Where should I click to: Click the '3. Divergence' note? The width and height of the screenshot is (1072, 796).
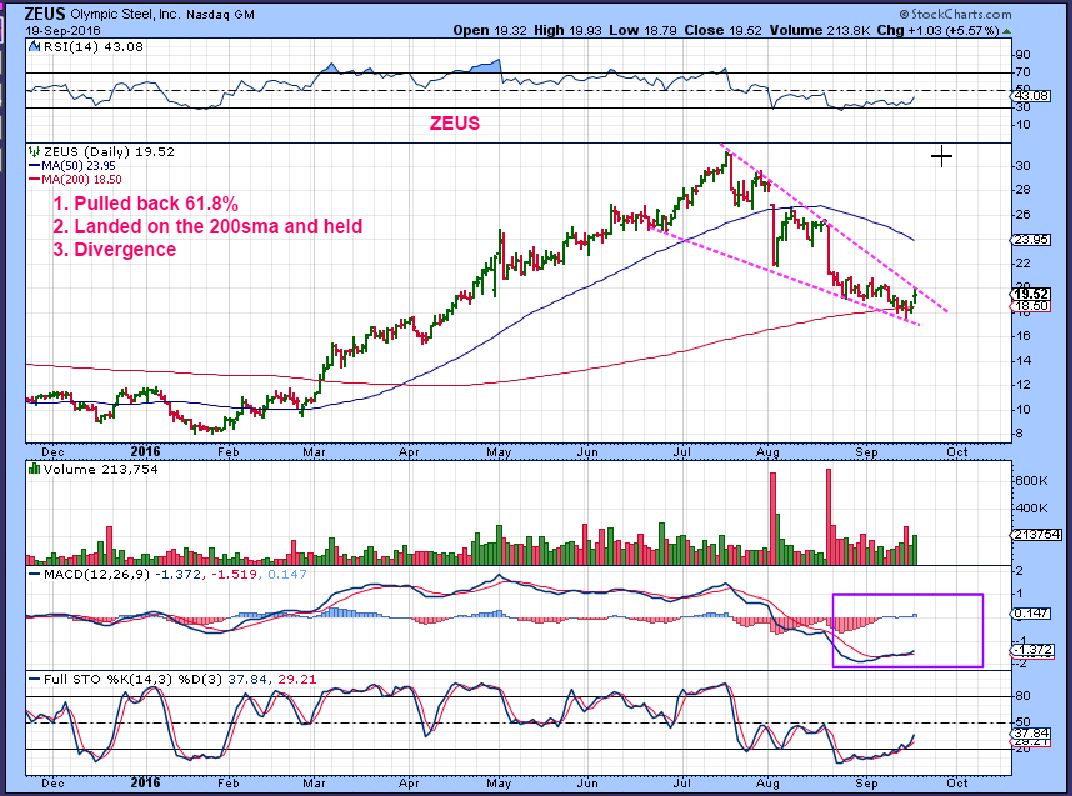click(x=114, y=249)
